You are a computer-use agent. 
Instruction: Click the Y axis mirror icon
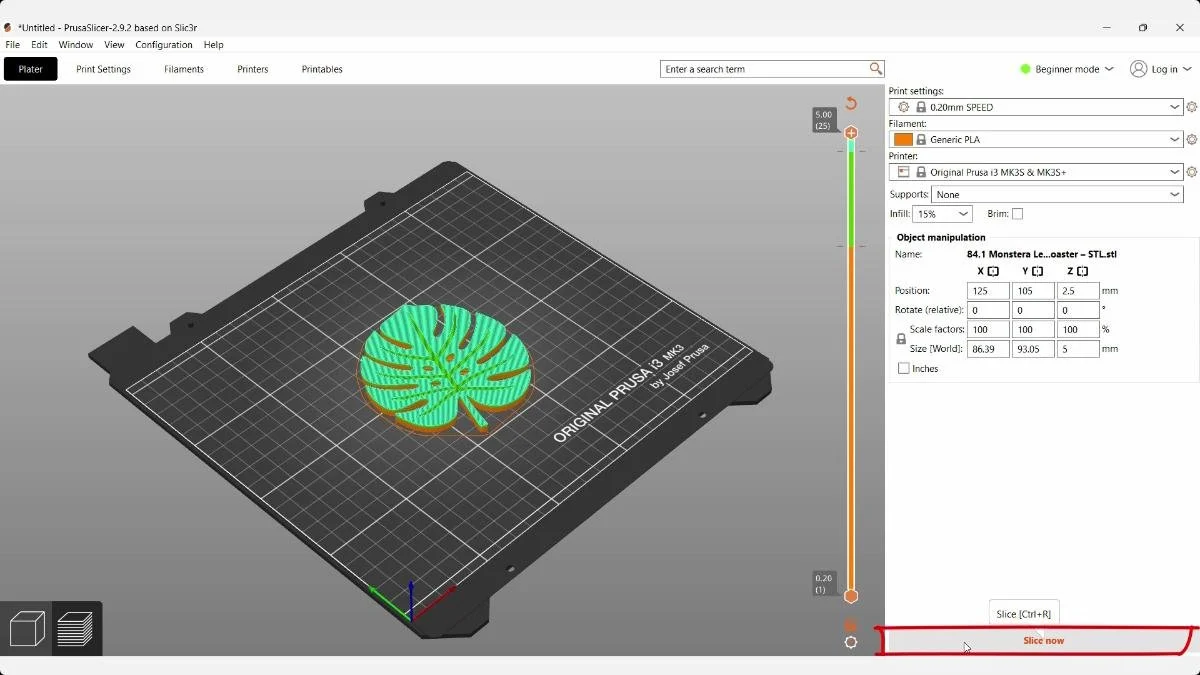coord(1037,271)
